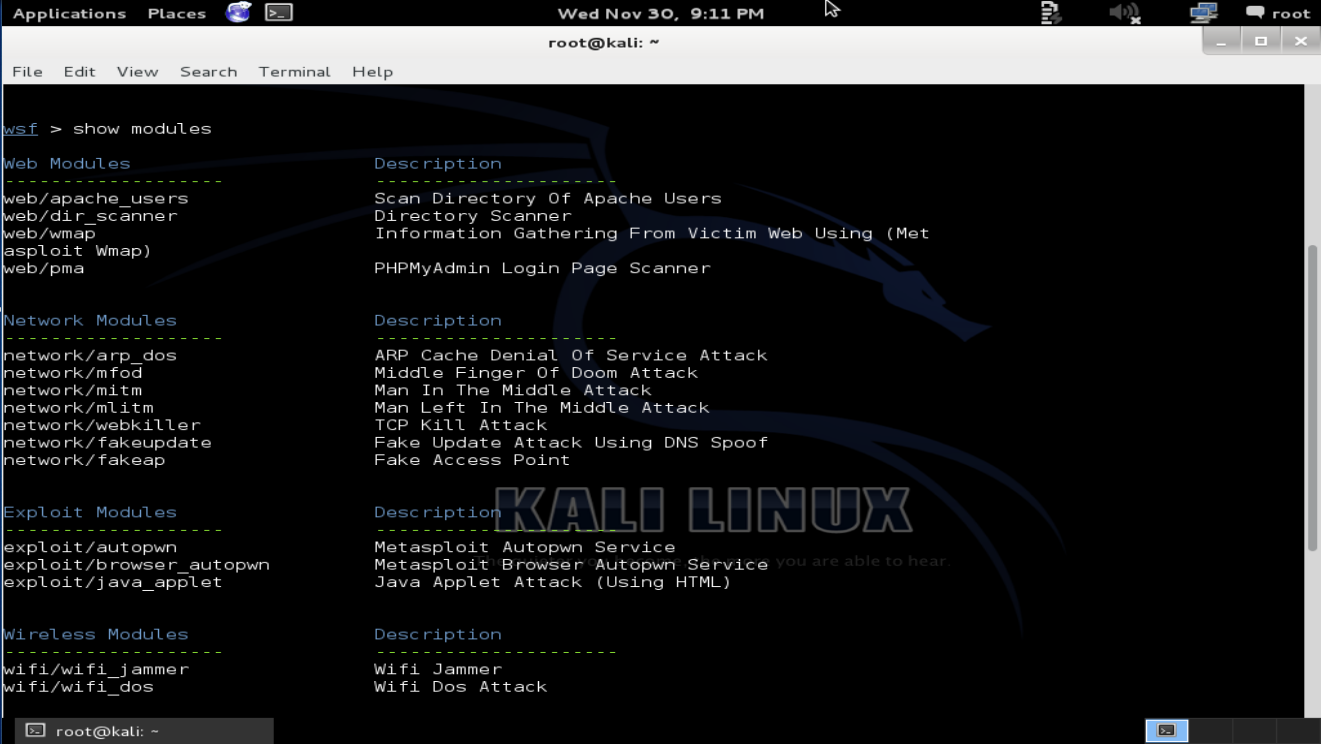Click the Wireless Modules heading
Screen dimensions: 1321x744
[95, 634]
